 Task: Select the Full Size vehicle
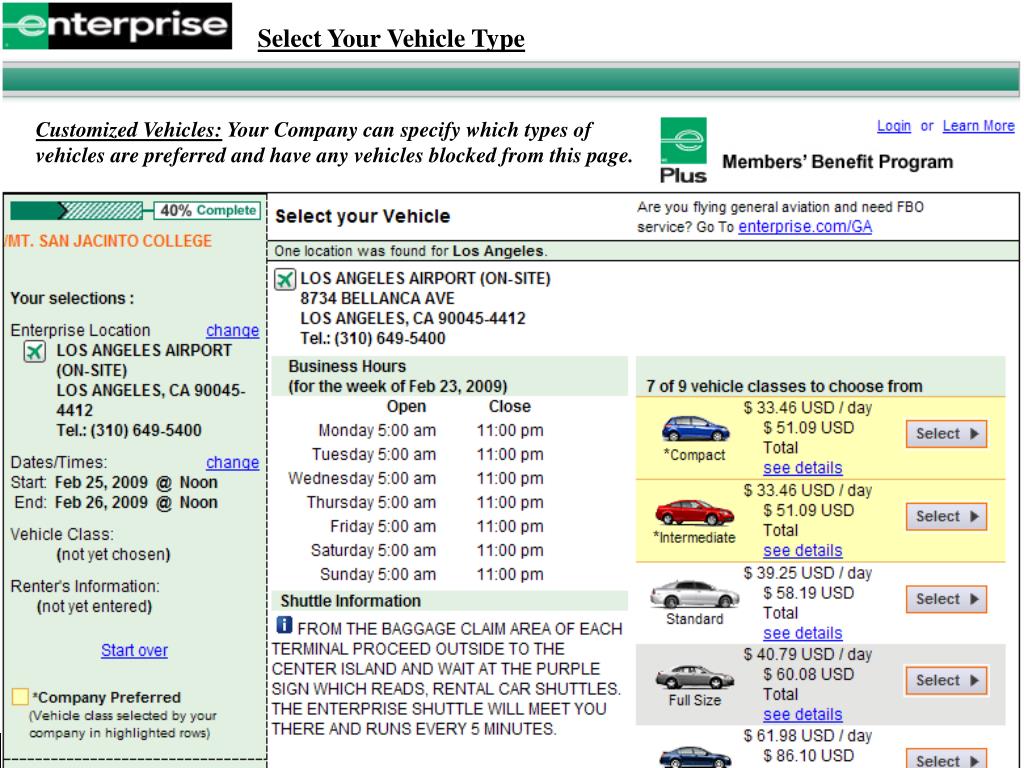(x=946, y=680)
